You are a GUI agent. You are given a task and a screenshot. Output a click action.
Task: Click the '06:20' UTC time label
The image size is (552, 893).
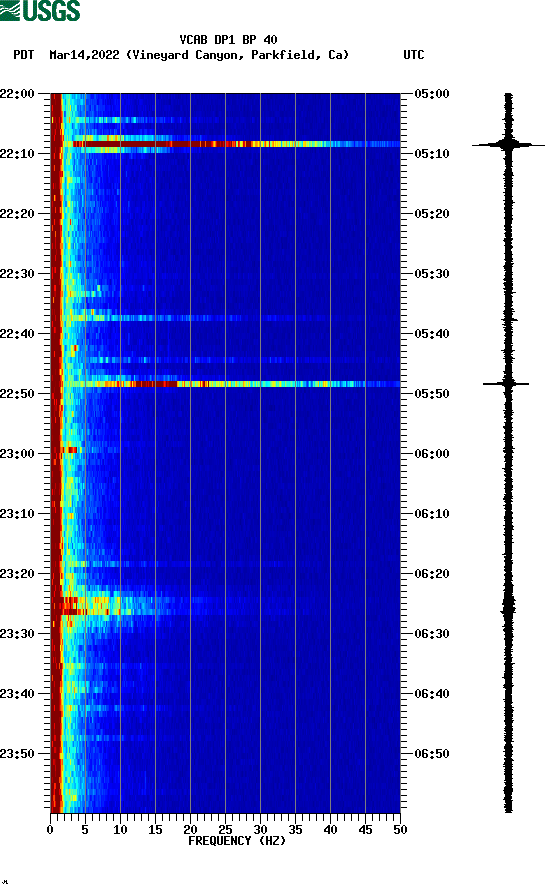click(432, 574)
